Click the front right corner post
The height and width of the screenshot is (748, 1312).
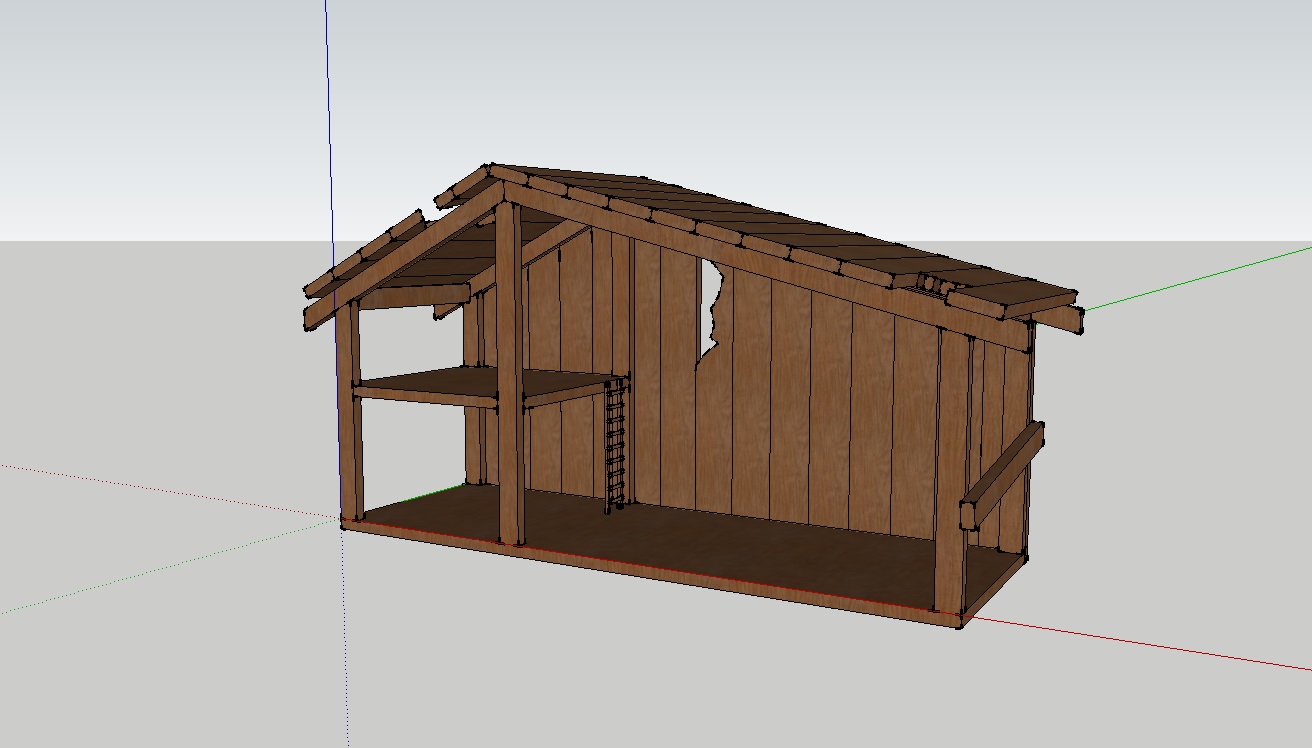[950, 480]
